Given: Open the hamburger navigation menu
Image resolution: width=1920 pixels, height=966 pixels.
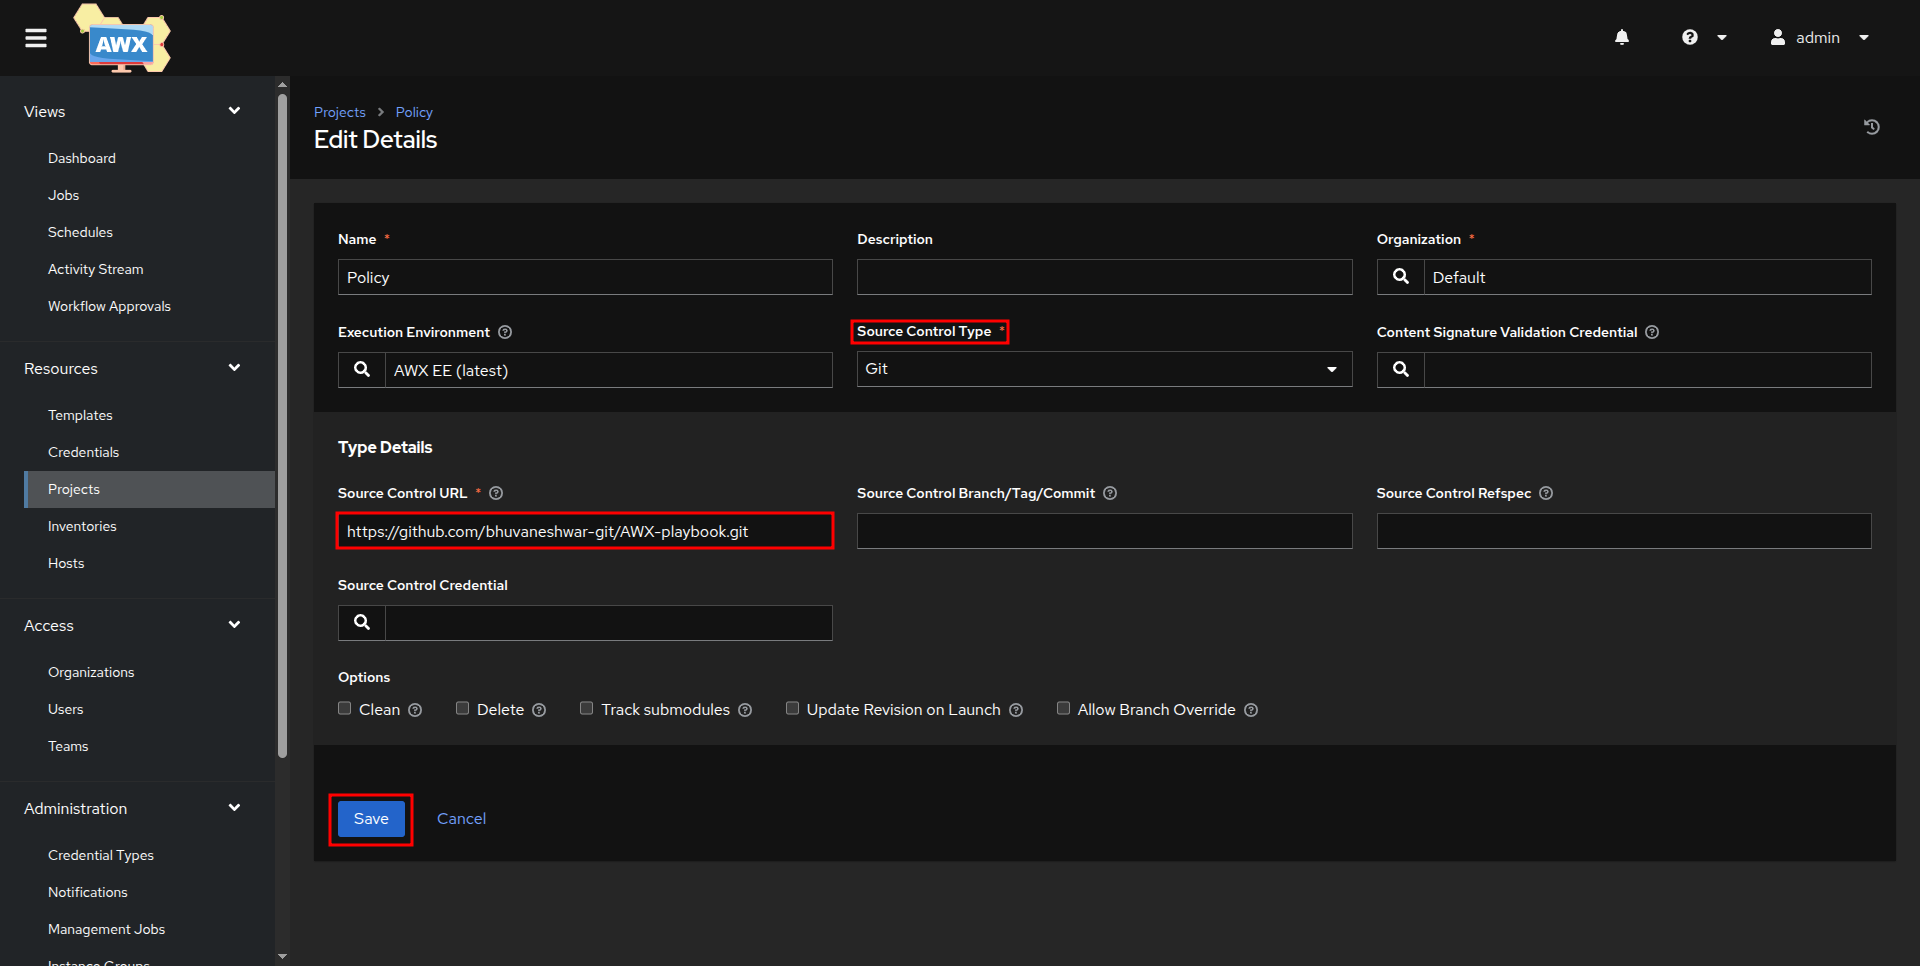Looking at the screenshot, I should 36,38.
